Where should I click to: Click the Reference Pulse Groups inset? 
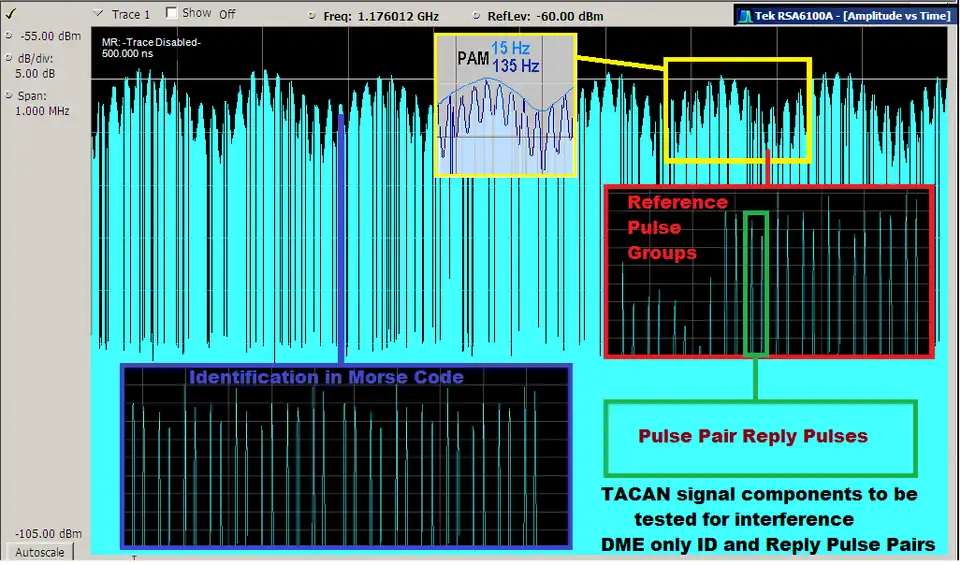[x=768, y=271]
